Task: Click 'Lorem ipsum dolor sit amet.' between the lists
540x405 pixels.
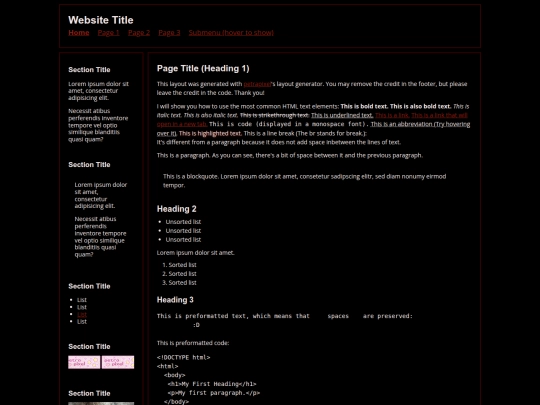Action: (x=196, y=253)
